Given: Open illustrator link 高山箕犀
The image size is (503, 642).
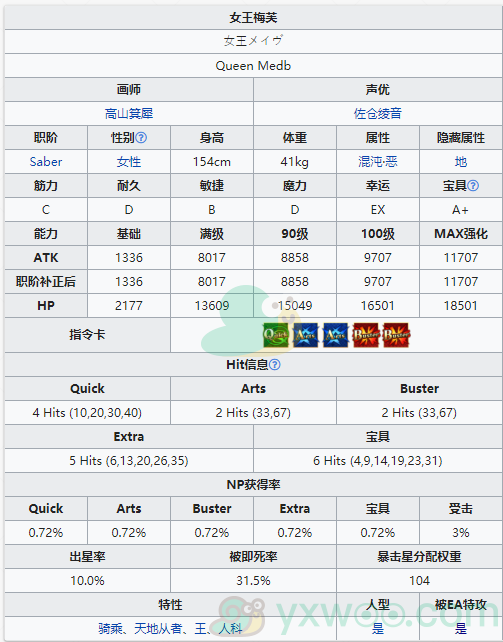Looking at the screenshot, I should pos(129,113).
